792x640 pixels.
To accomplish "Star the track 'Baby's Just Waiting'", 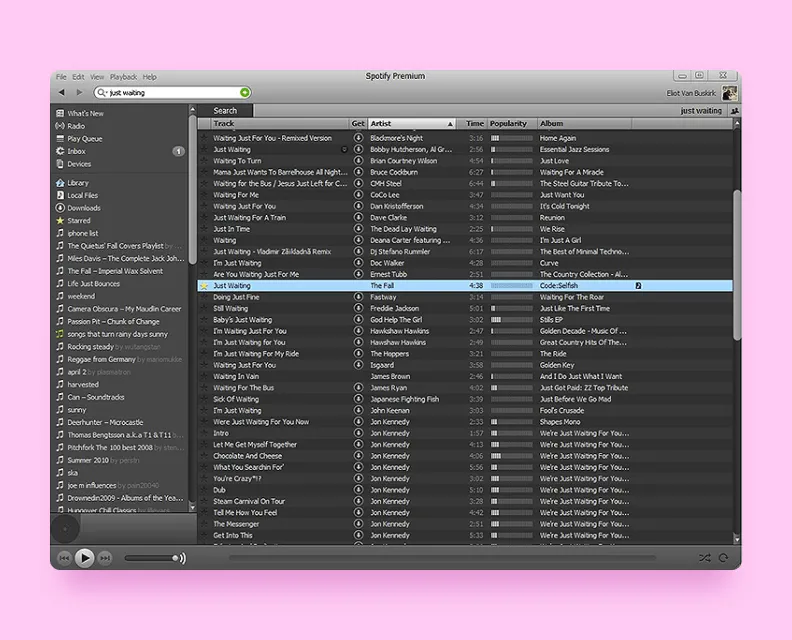I will tap(204, 320).
